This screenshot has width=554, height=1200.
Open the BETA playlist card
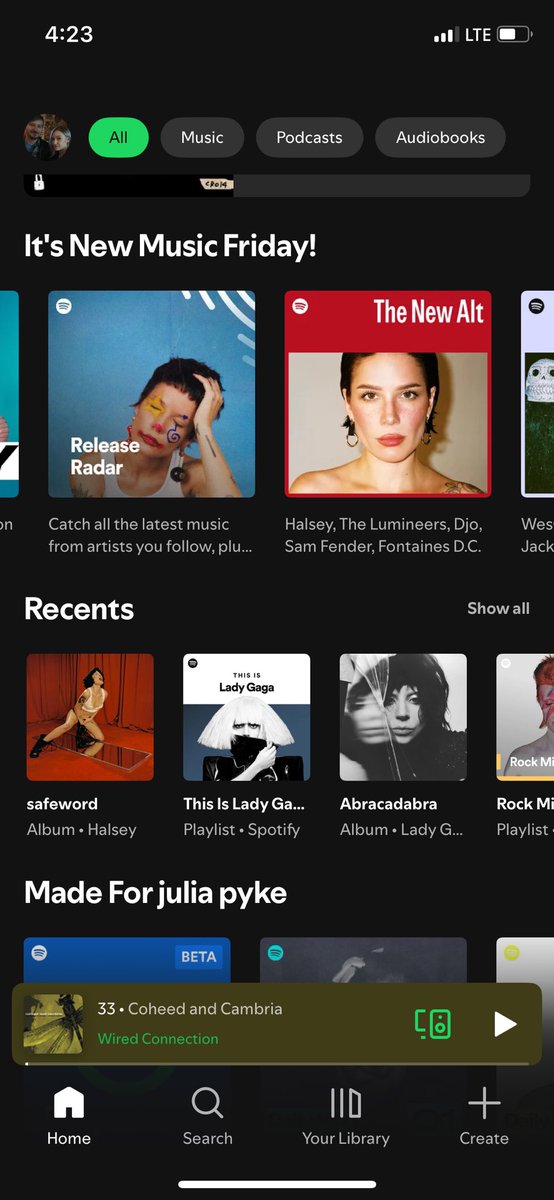[127, 960]
